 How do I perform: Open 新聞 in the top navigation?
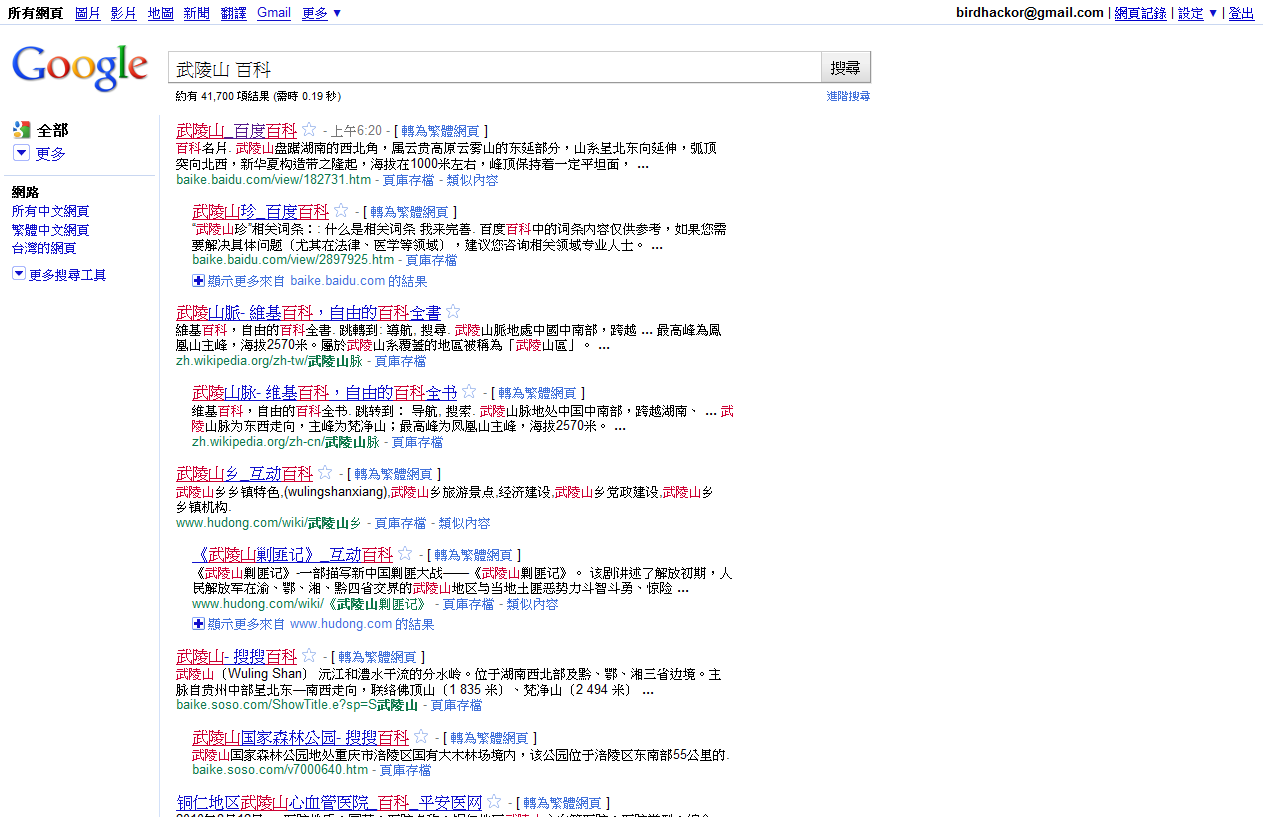[197, 13]
